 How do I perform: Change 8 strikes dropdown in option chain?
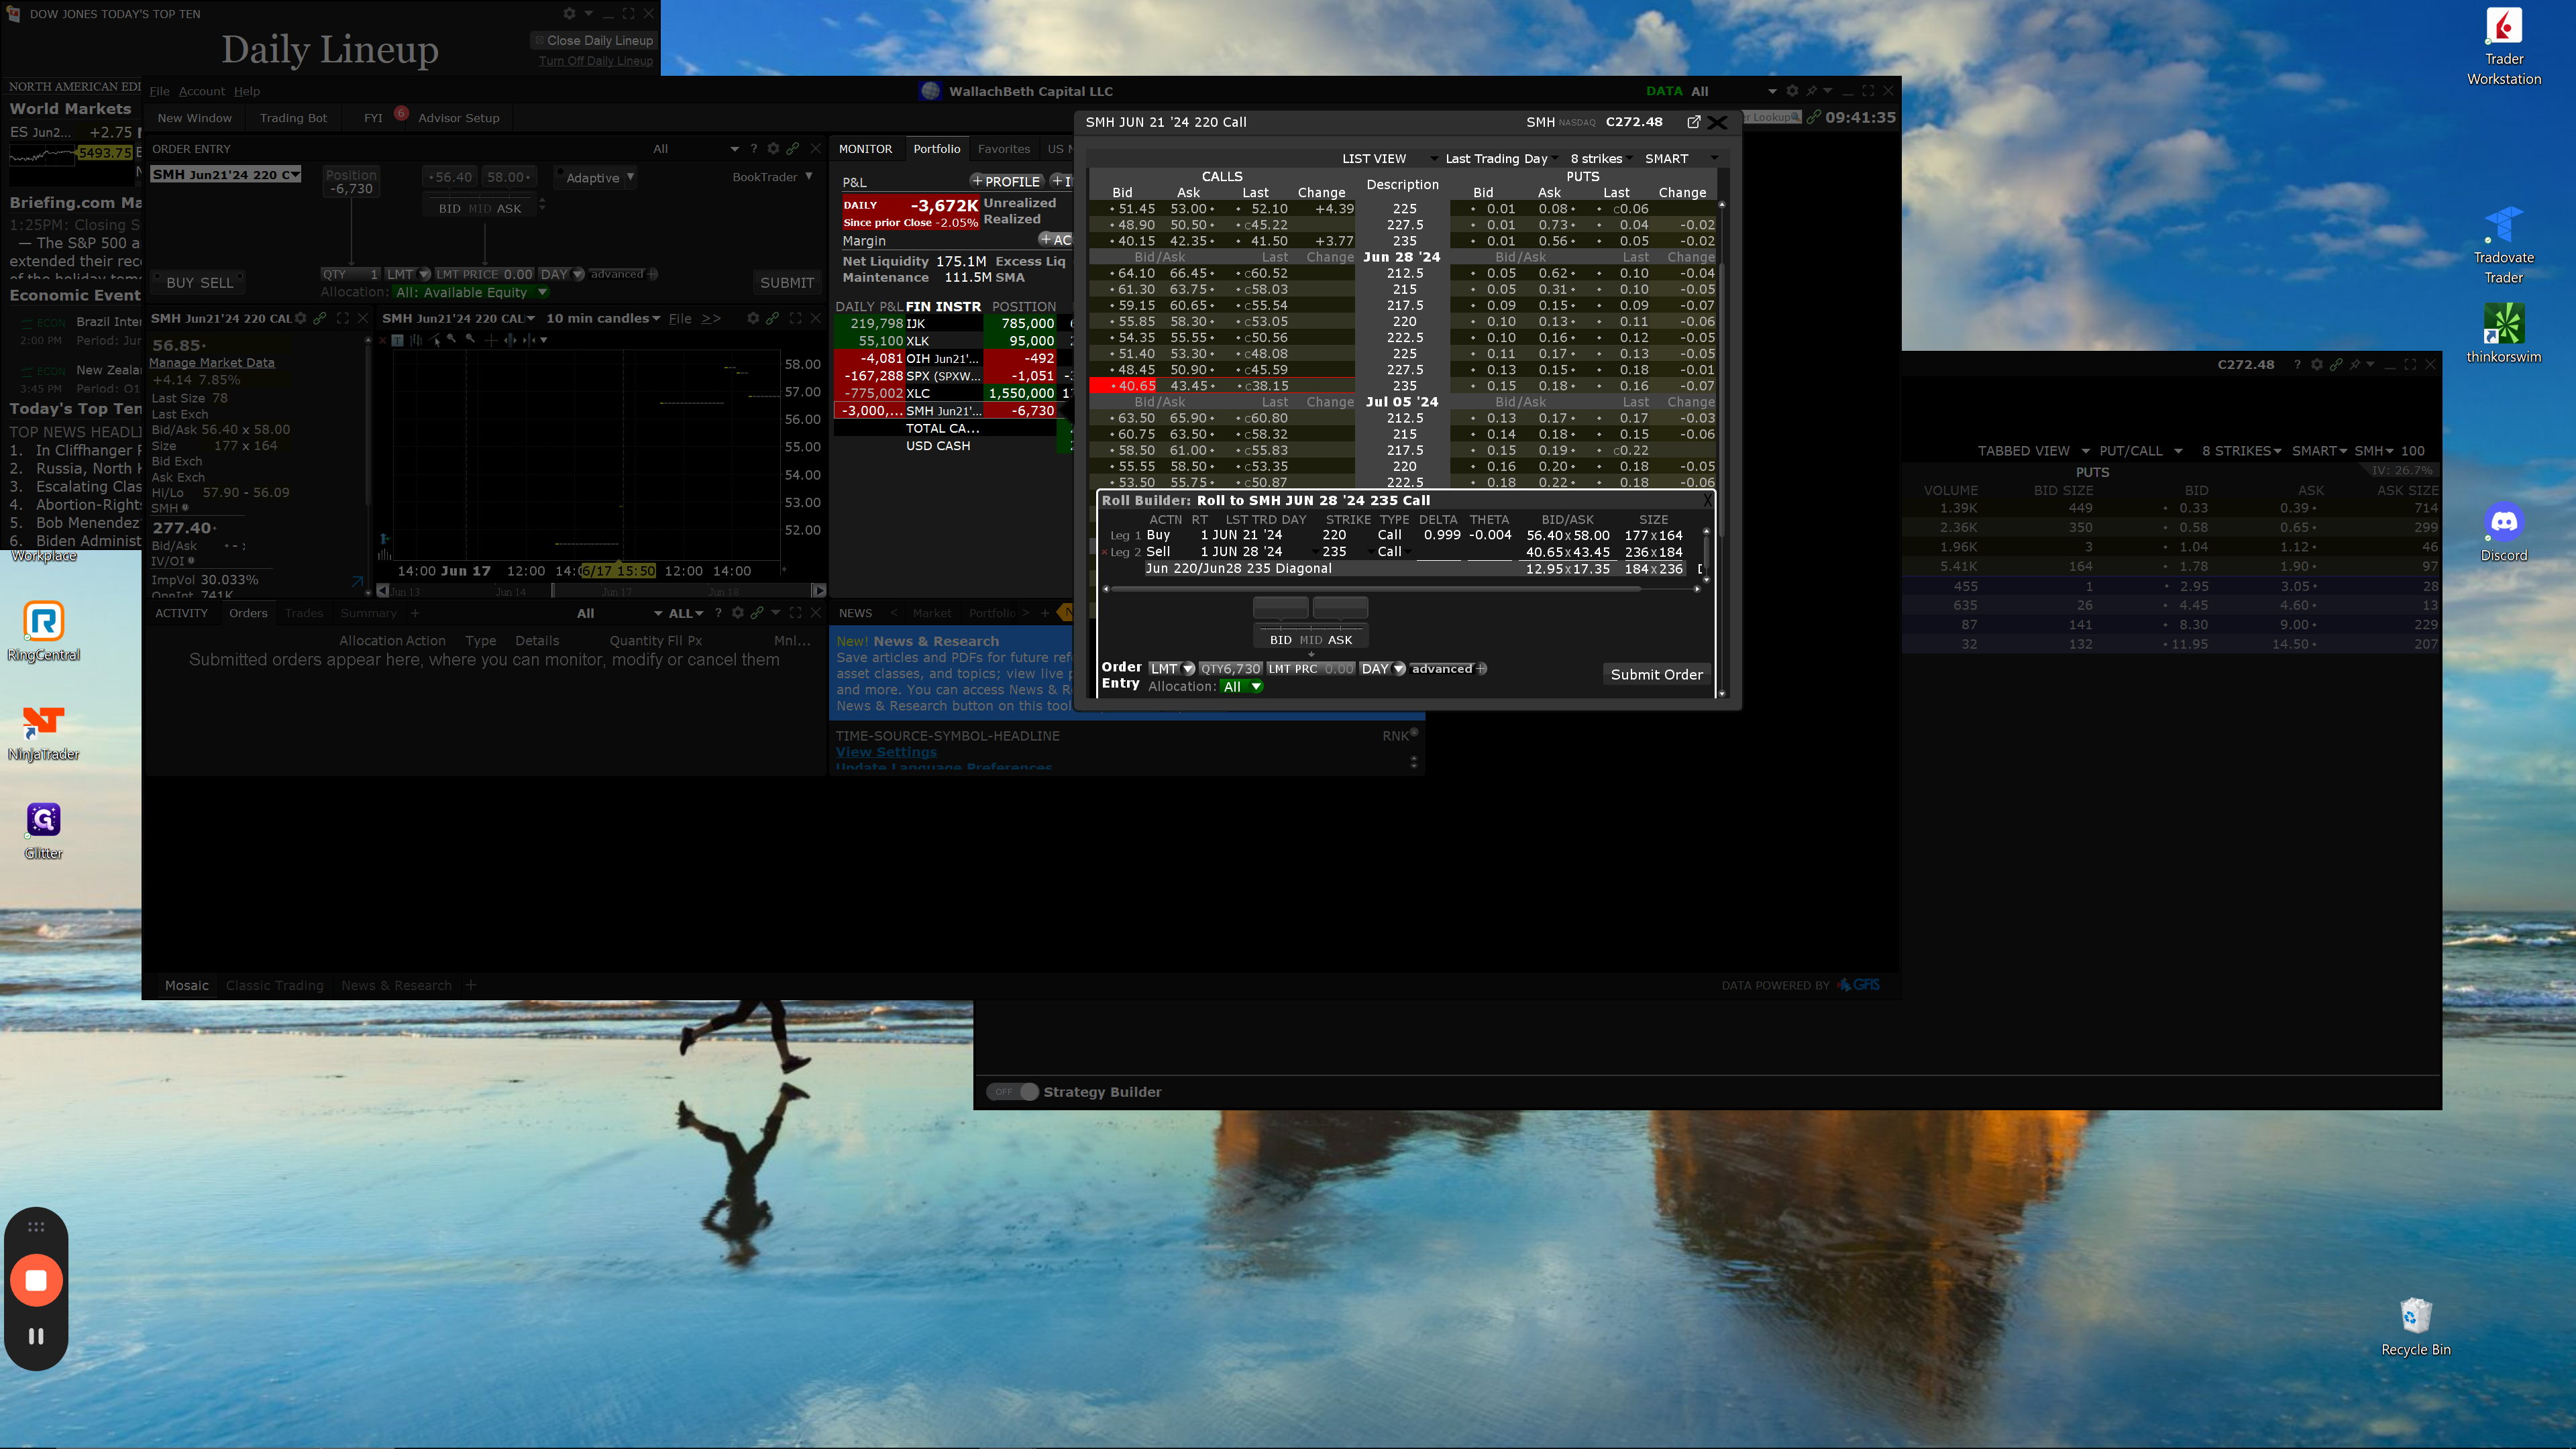click(x=1601, y=159)
